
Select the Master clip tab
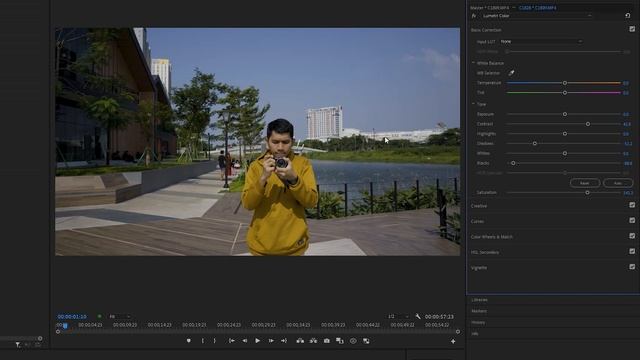click(x=490, y=8)
